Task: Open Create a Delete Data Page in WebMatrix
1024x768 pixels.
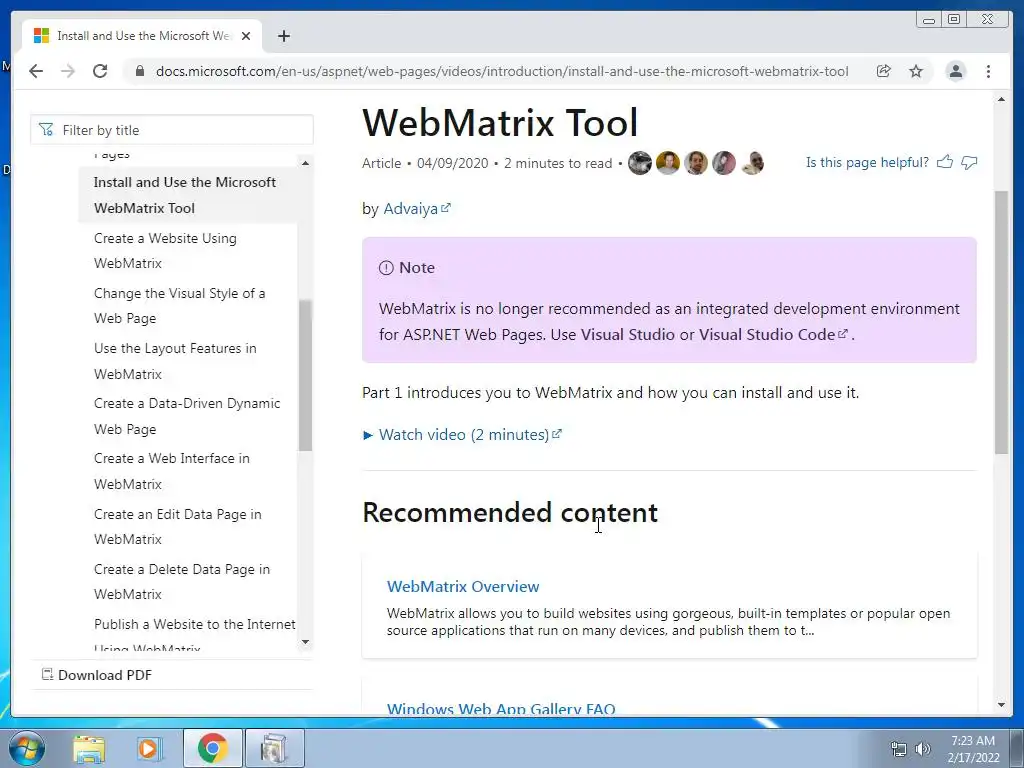Action: point(182,581)
